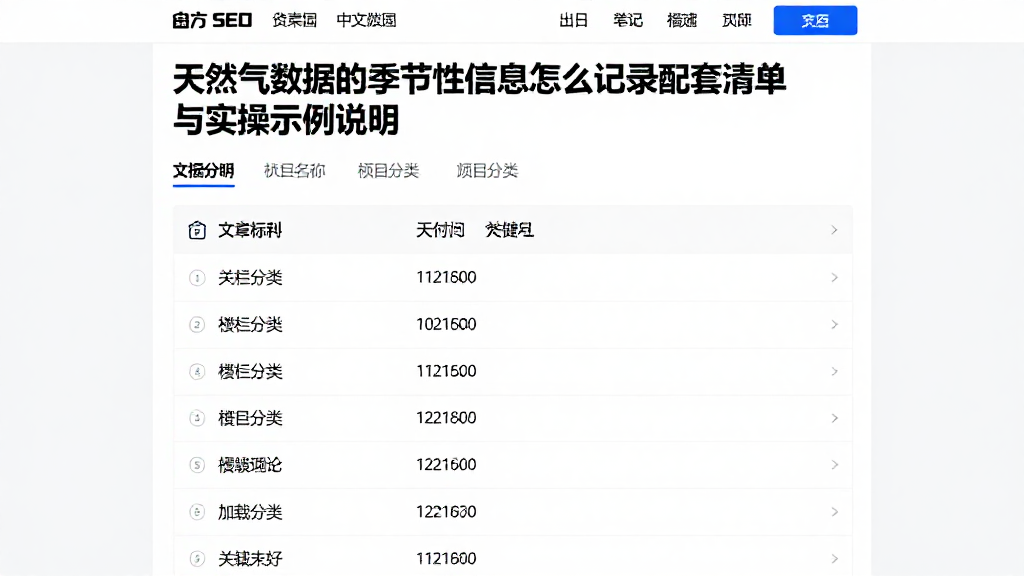Click circled number icon beside 关栏分类
Screen dimensions: 1024x576
(x=197, y=278)
